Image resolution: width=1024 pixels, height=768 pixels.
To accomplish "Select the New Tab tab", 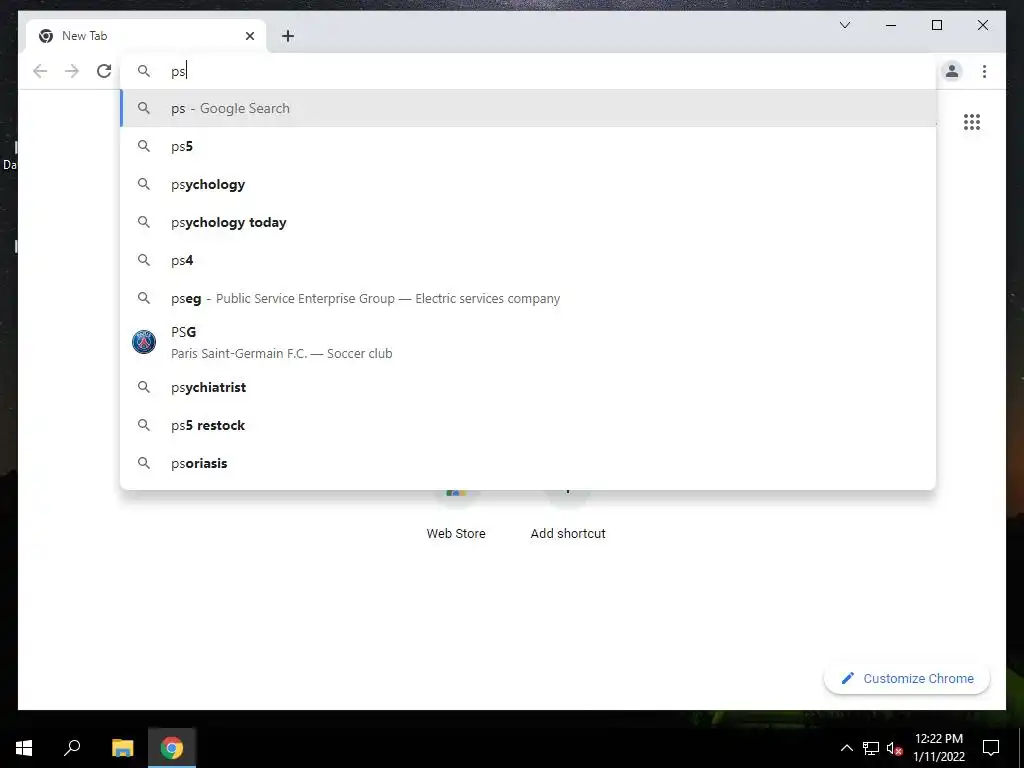I will [x=146, y=36].
